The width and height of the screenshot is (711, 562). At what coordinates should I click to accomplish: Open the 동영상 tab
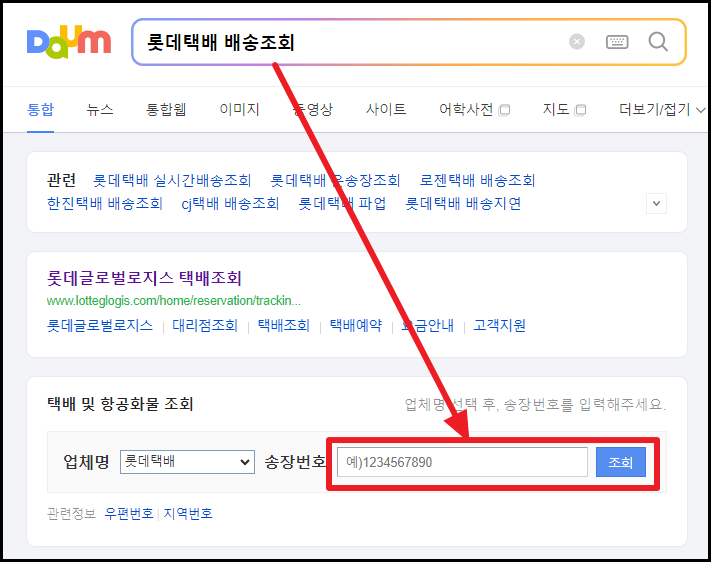312,109
